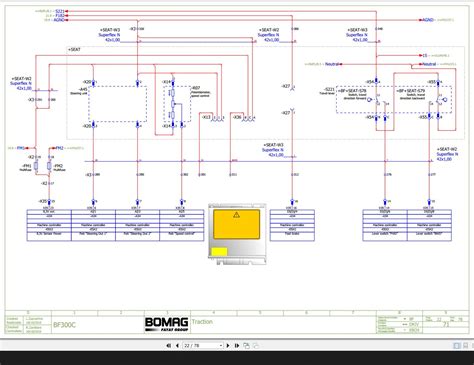Image resolution: width=474 pixels, height=365 pixels.
Task: Click the S221 cross-reference at top left
Action: coord(59,11)
